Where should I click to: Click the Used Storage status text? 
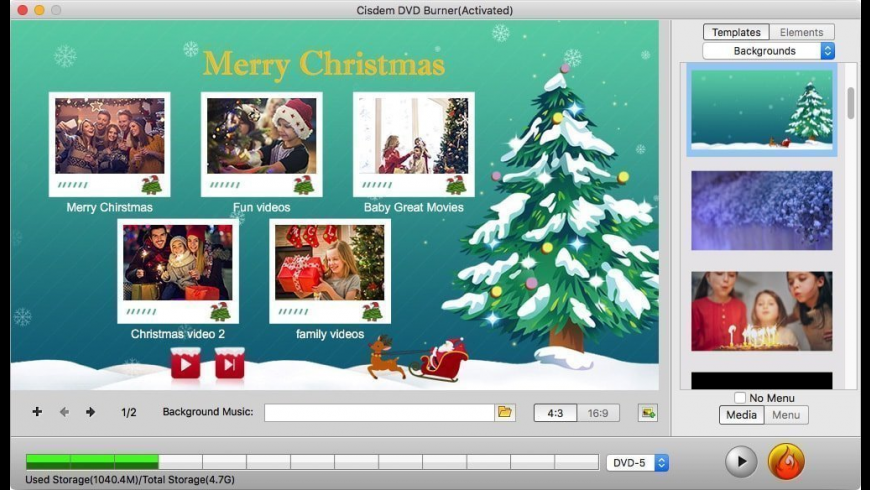[130, 479]
